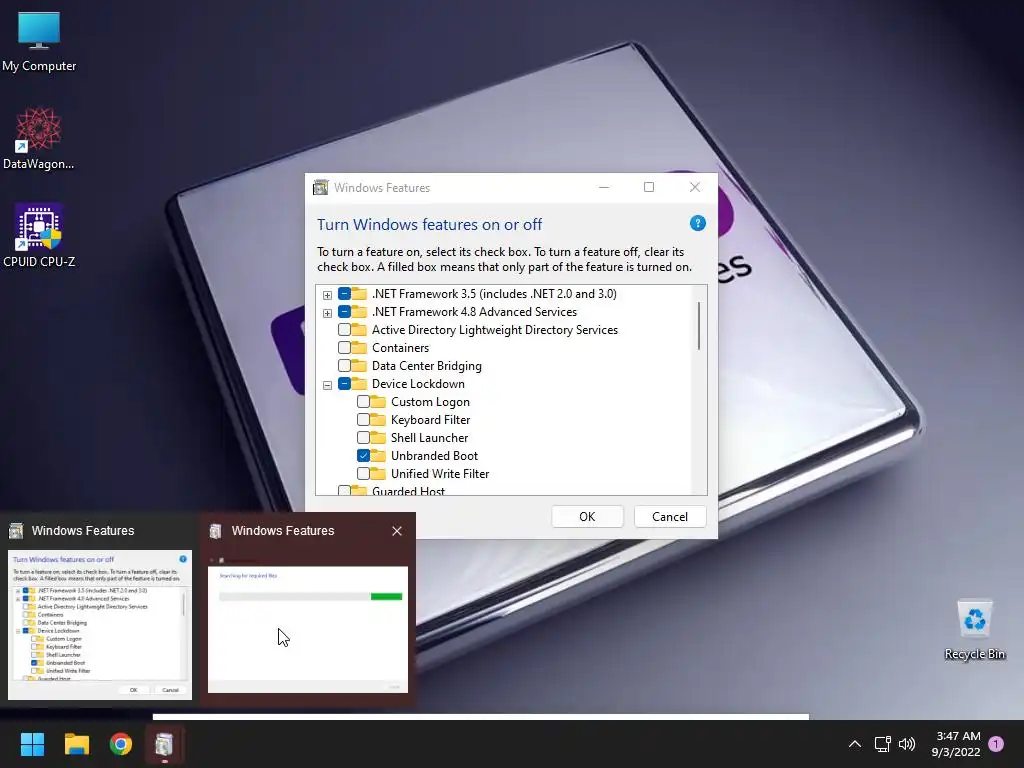Click OK in Windows Features dialog
The image size is (1024, 768).
point(587,517)
